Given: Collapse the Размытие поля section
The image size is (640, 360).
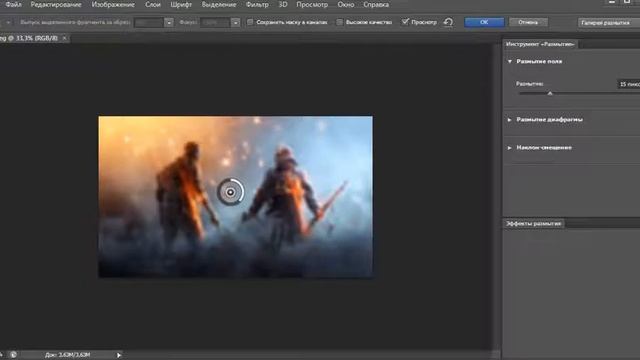Looking at the screenshot, I should click(x=509, y=62).
